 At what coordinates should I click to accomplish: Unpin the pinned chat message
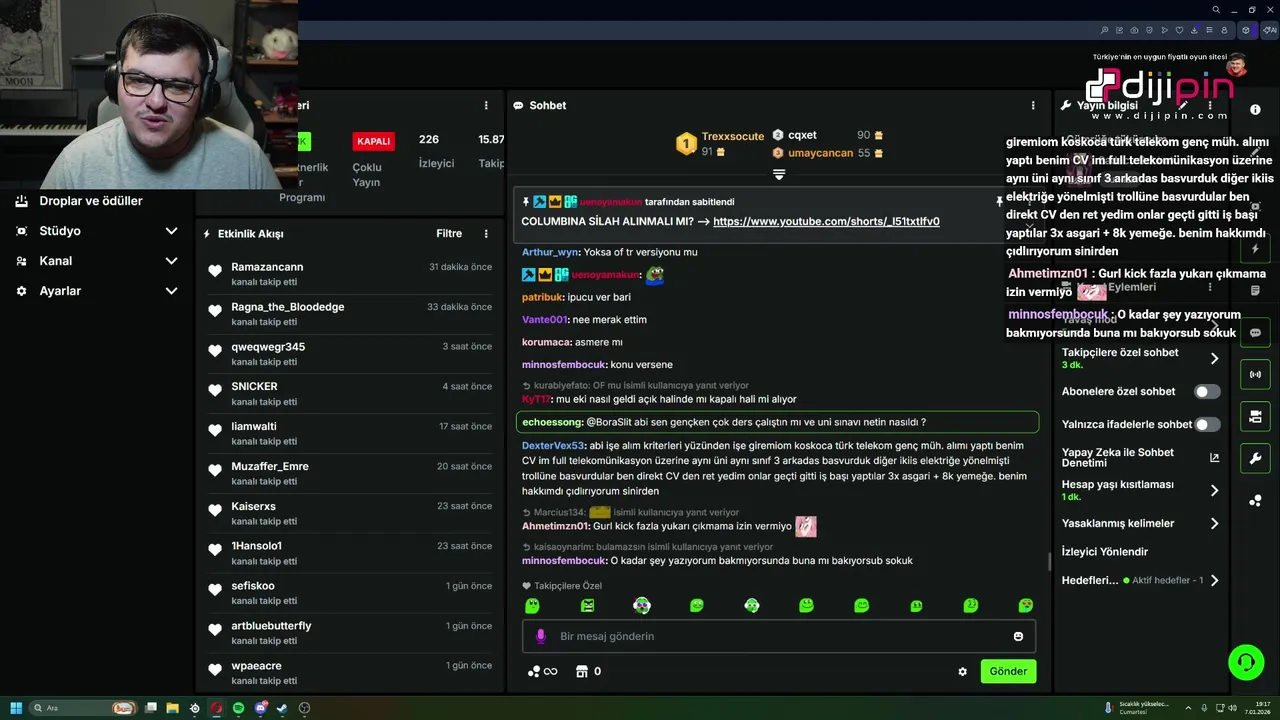coord(998,202)
